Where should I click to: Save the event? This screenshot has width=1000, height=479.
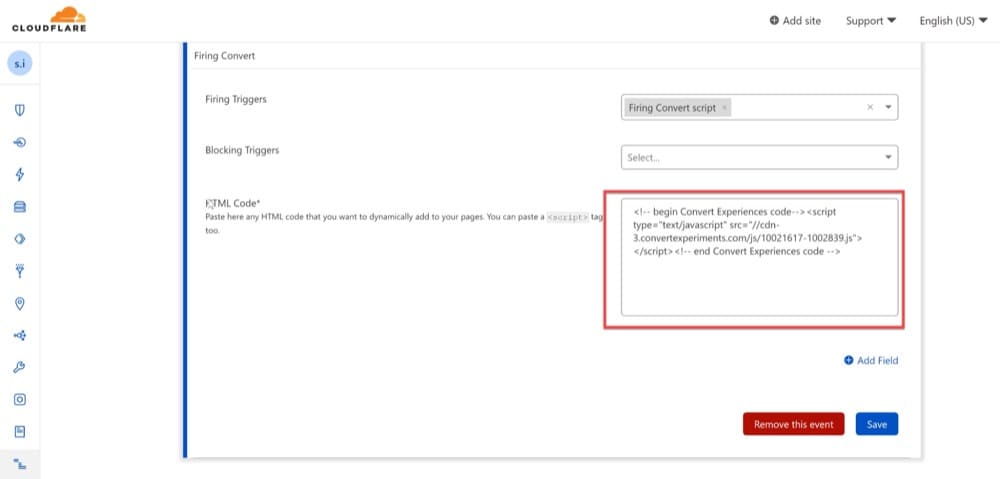877,424
